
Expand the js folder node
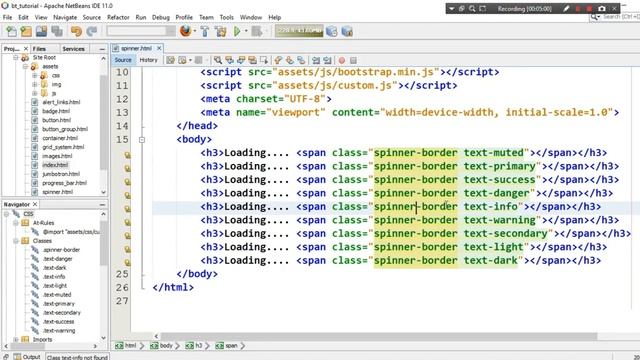(x=34, y=93)
